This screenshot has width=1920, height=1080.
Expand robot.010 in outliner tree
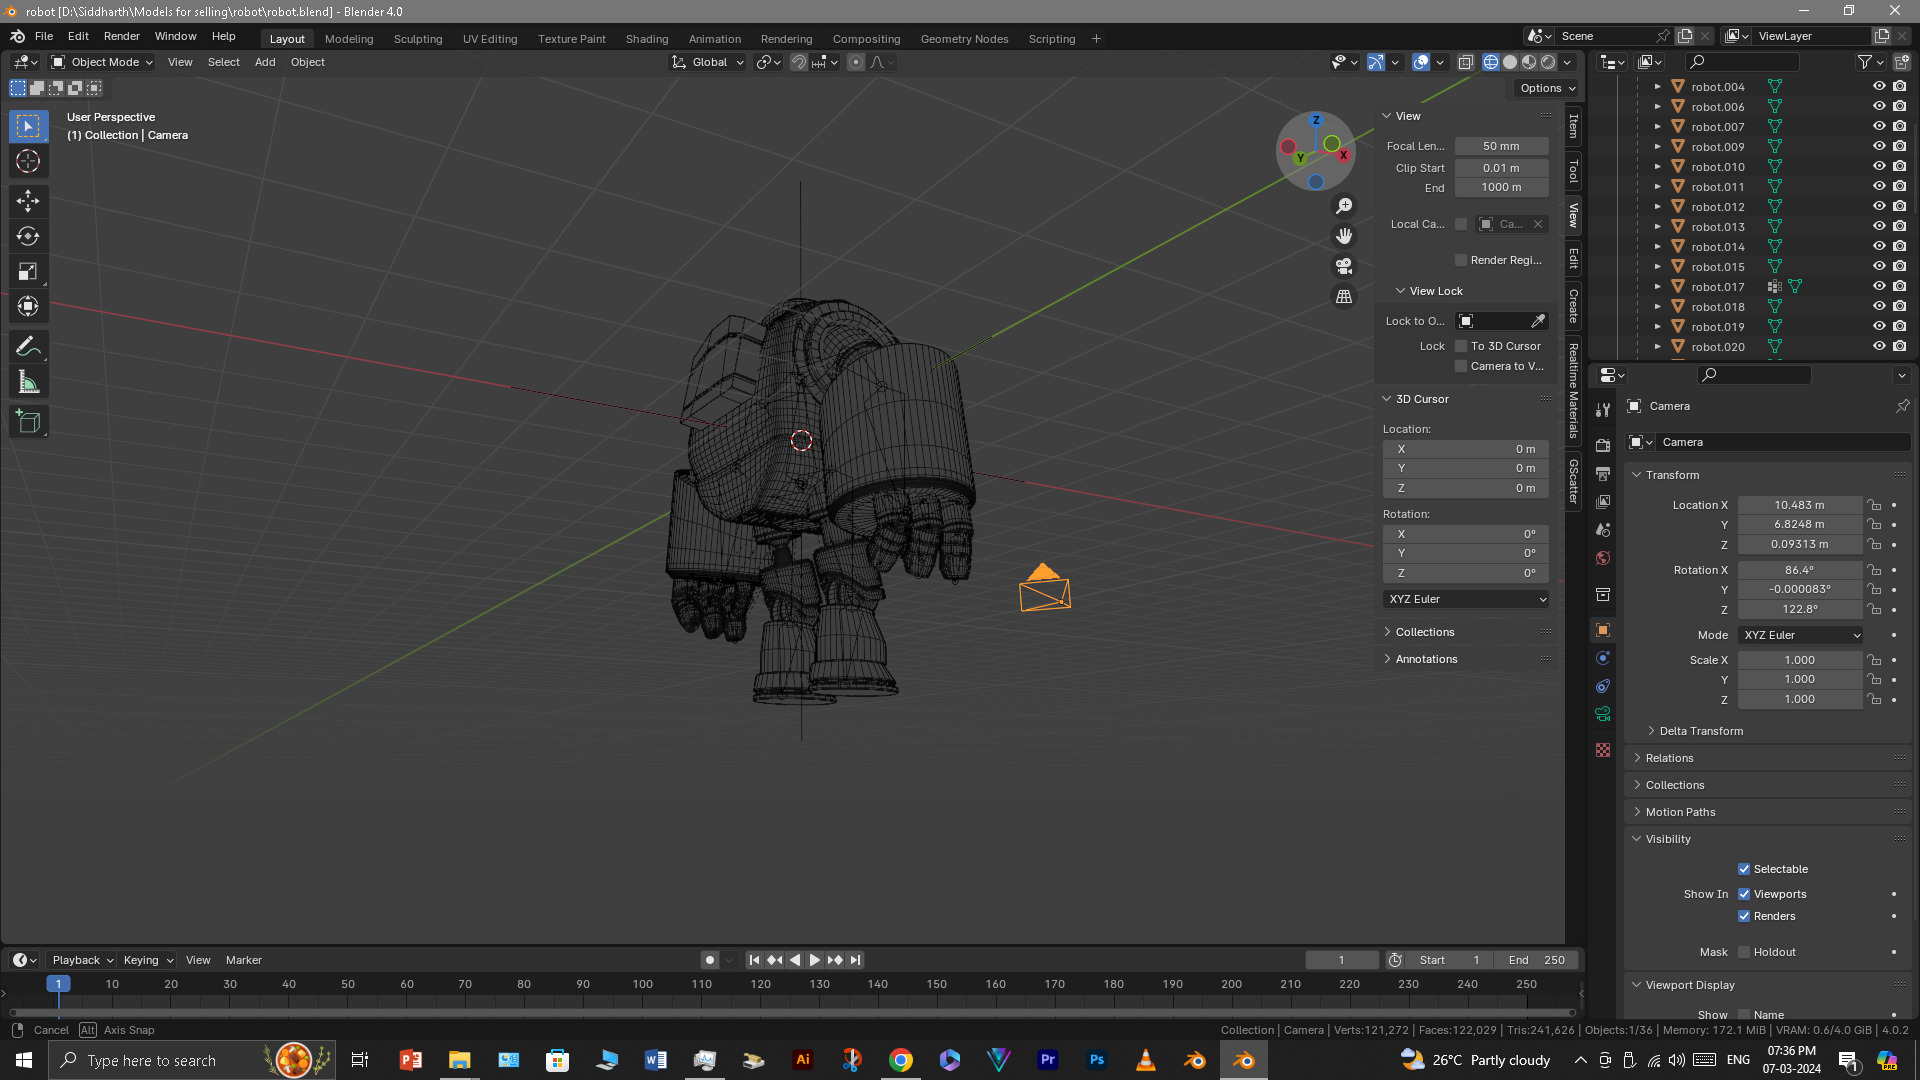pos(1657,167)
